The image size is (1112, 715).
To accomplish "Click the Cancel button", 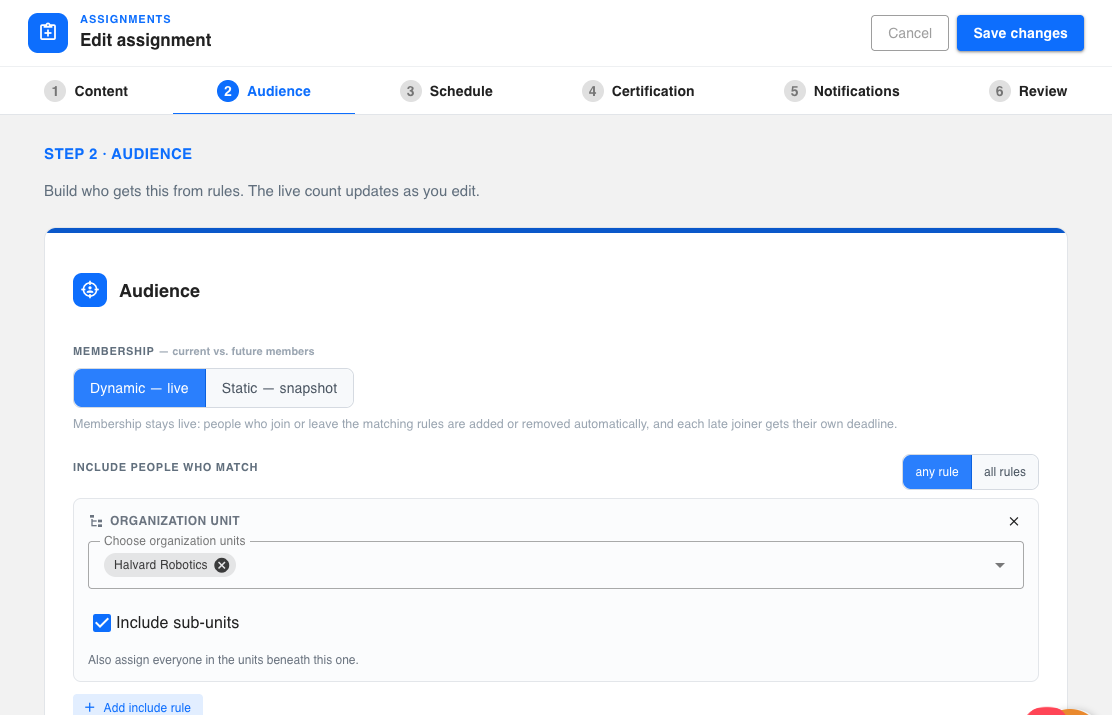I will [910, 33].
